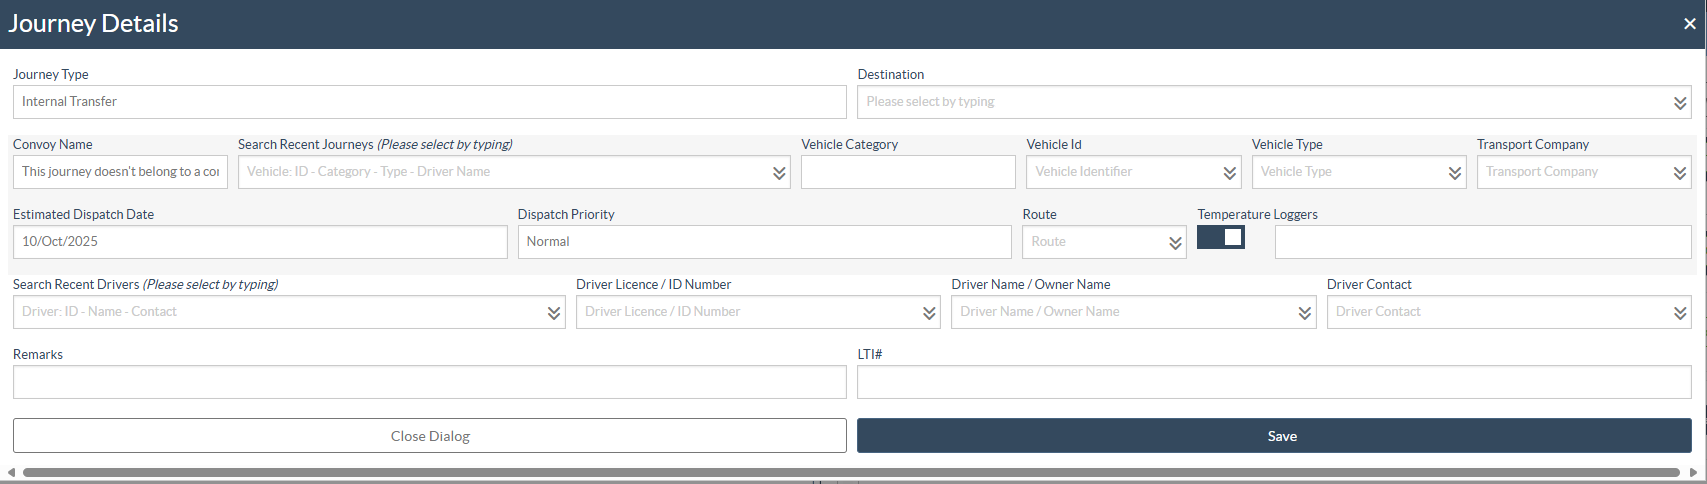
Task: Open the Vehicle Type dropdown chevron
Action: pyautogui.click(x=1454, y=173)
